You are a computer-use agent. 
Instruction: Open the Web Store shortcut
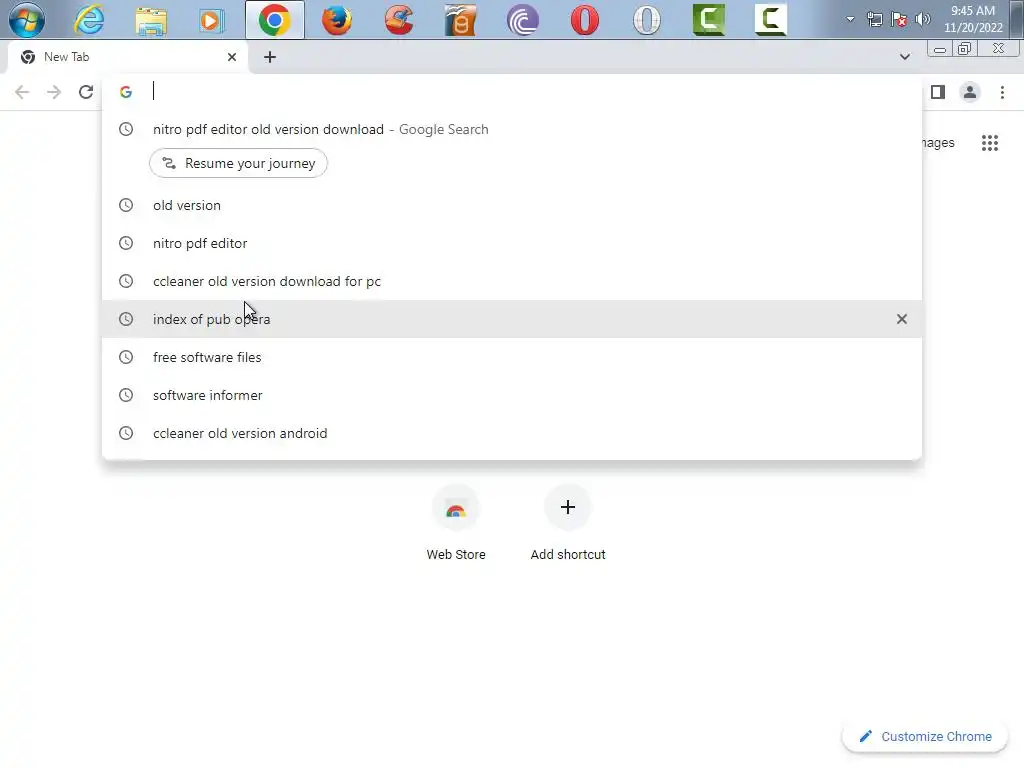point(456,523)
